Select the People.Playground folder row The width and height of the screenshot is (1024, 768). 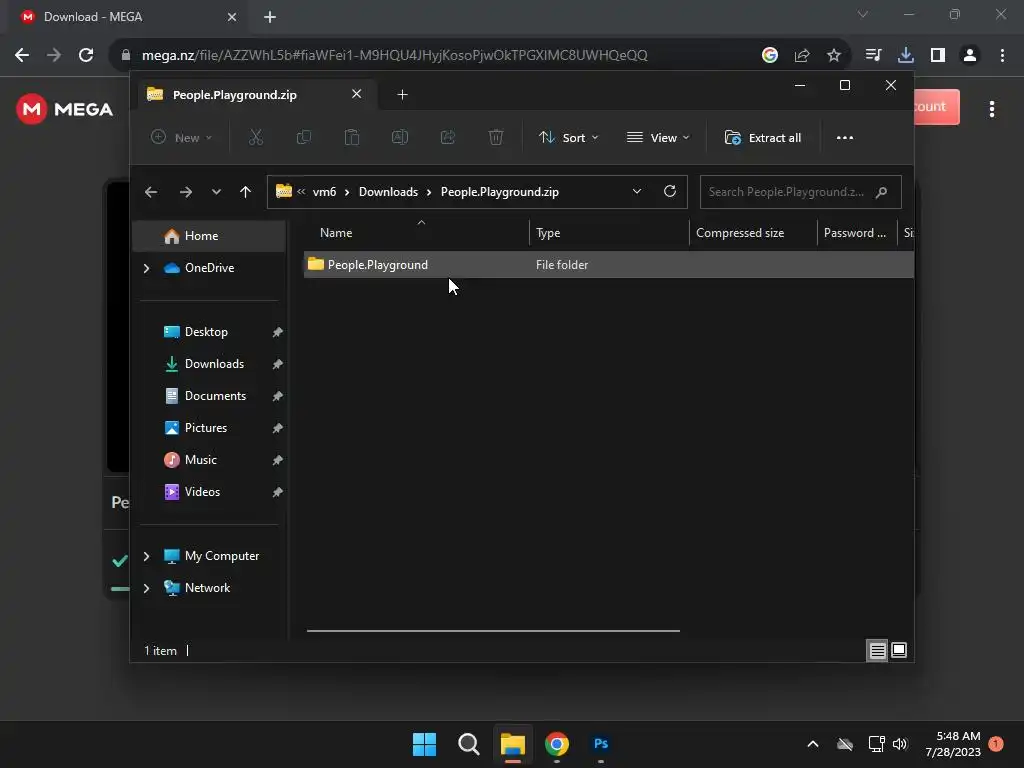point(608,264)
